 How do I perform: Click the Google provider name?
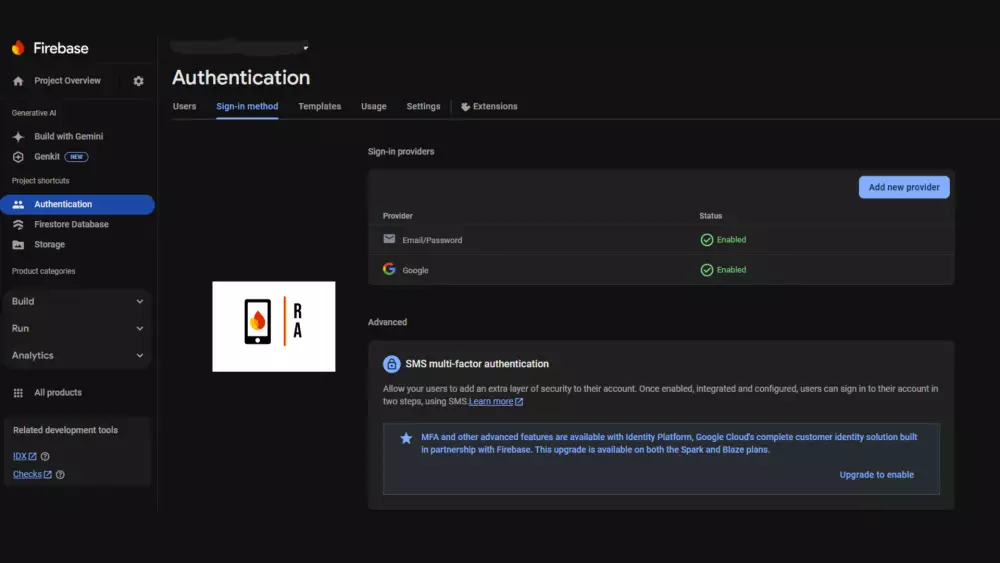coord(415,270)
